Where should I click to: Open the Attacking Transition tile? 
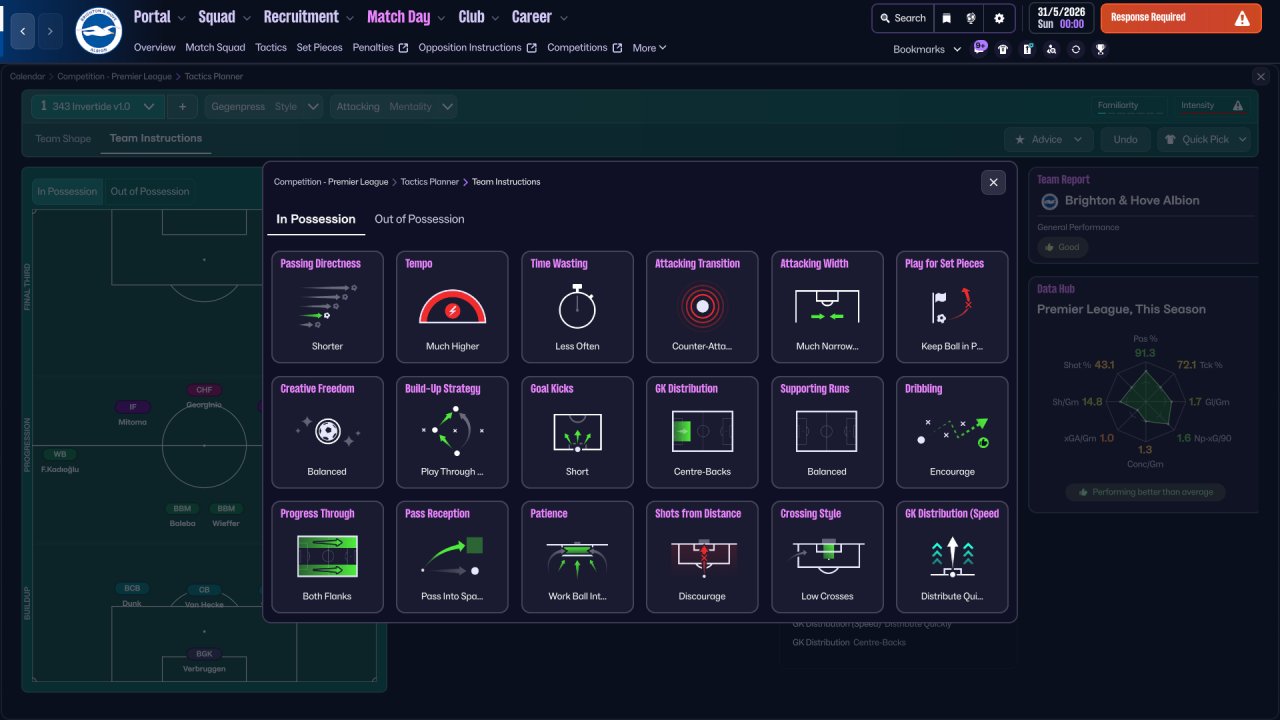coord(702,307)
